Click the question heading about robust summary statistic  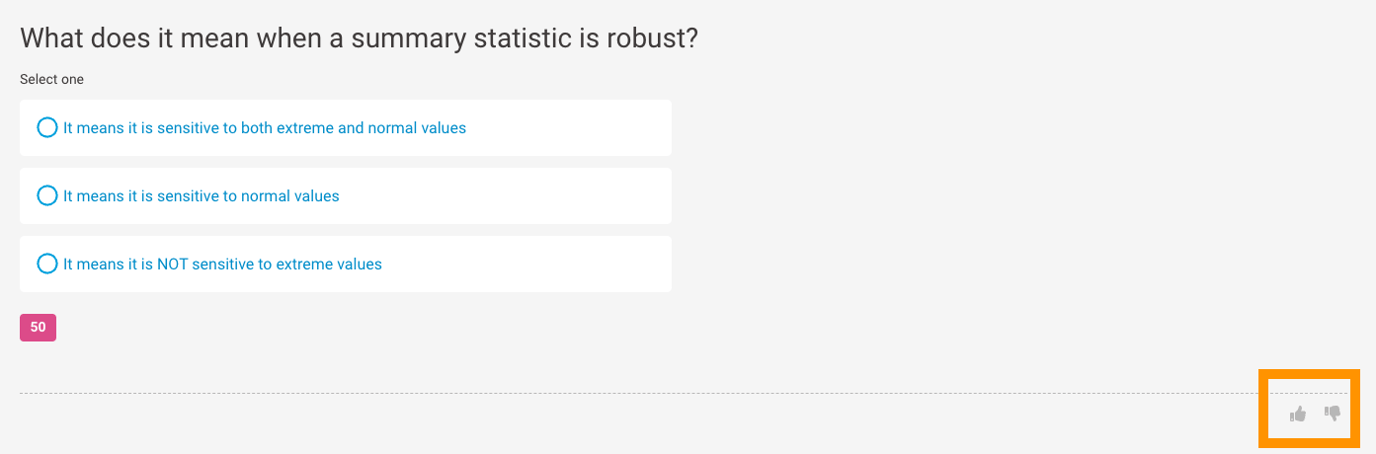[358, 39]
